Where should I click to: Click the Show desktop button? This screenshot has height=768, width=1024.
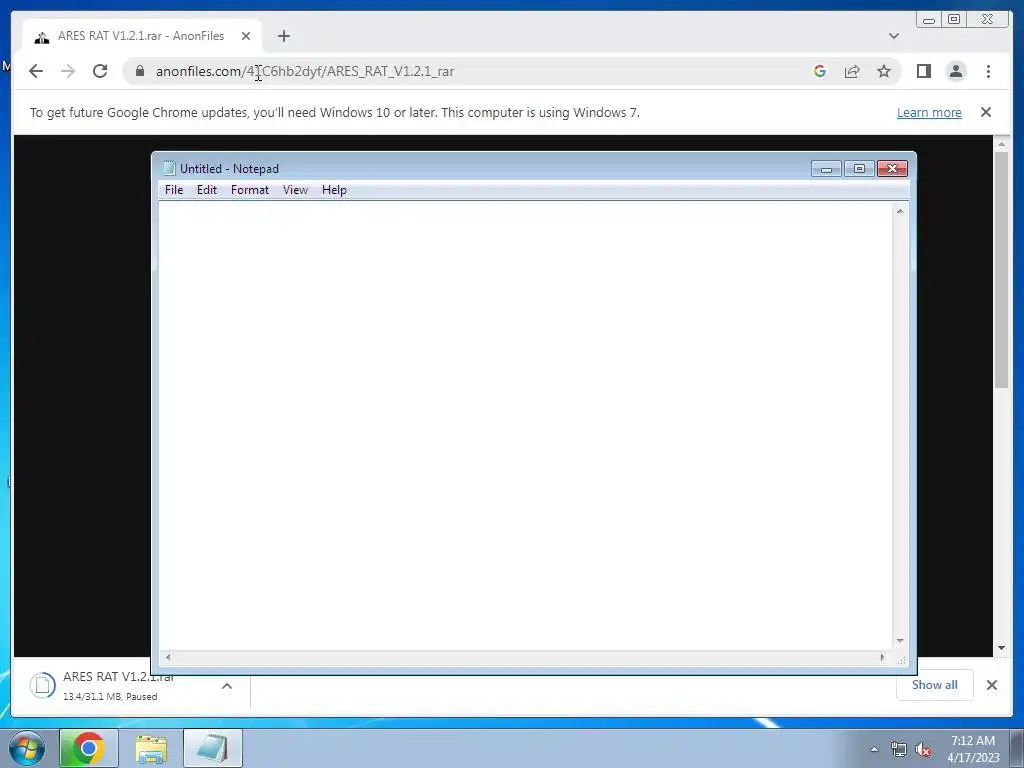click(x=1017, y=748)
